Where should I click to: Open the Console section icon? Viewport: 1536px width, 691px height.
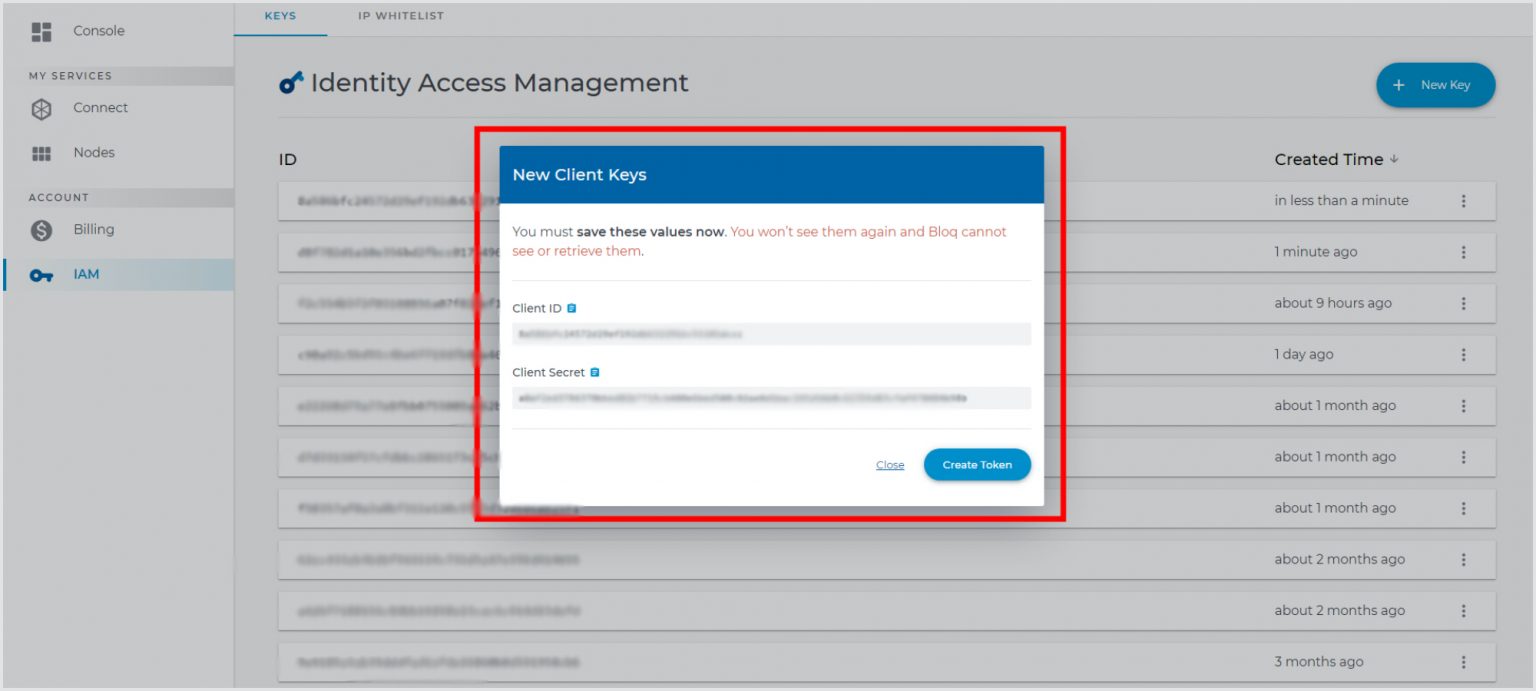[x=41, y=31]
